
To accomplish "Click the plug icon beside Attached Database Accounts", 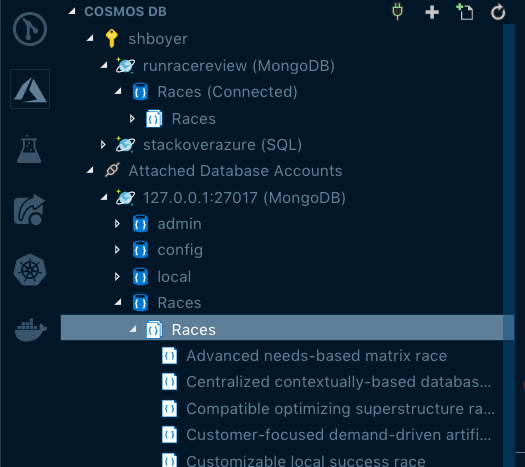I will [112, 170].
